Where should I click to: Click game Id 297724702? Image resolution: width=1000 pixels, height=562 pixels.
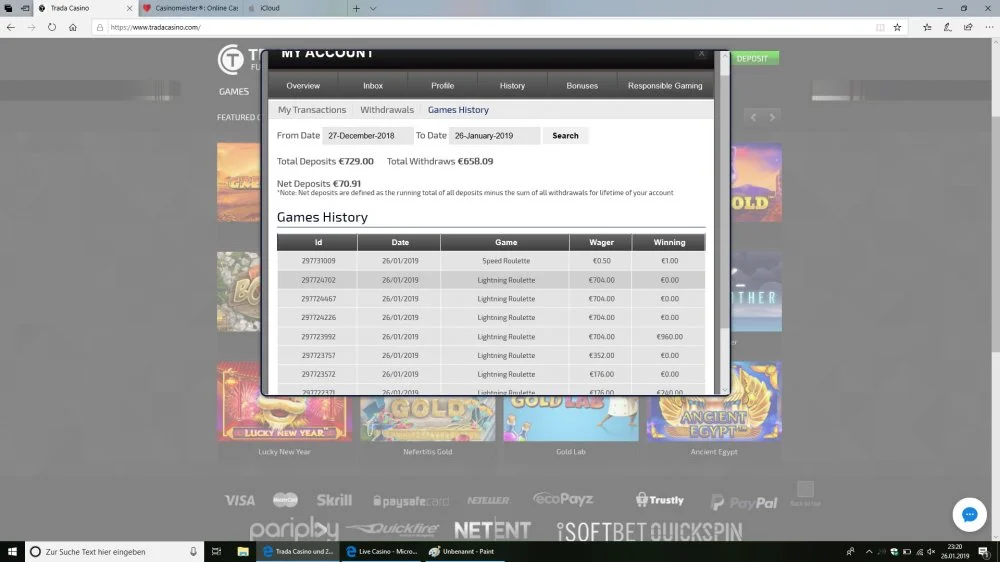click(x=318, y=279)
